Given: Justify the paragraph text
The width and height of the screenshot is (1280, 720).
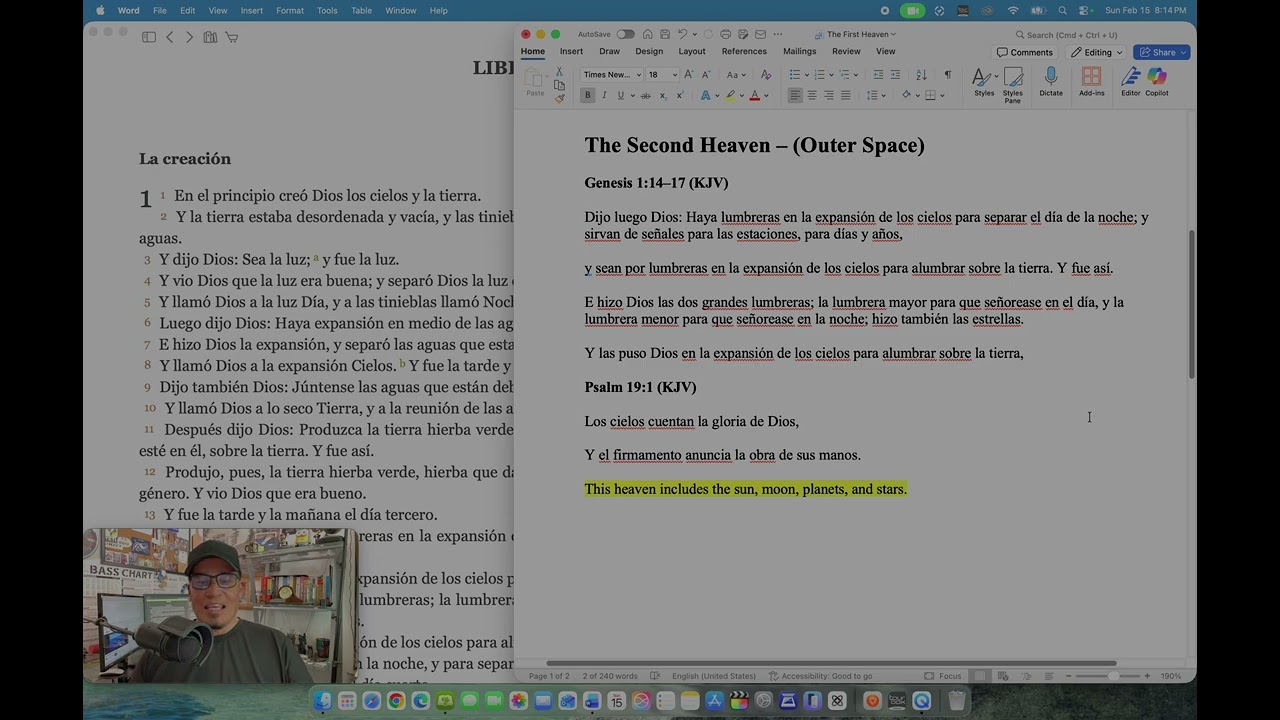Looking at the screenshot, I should 845,95.
